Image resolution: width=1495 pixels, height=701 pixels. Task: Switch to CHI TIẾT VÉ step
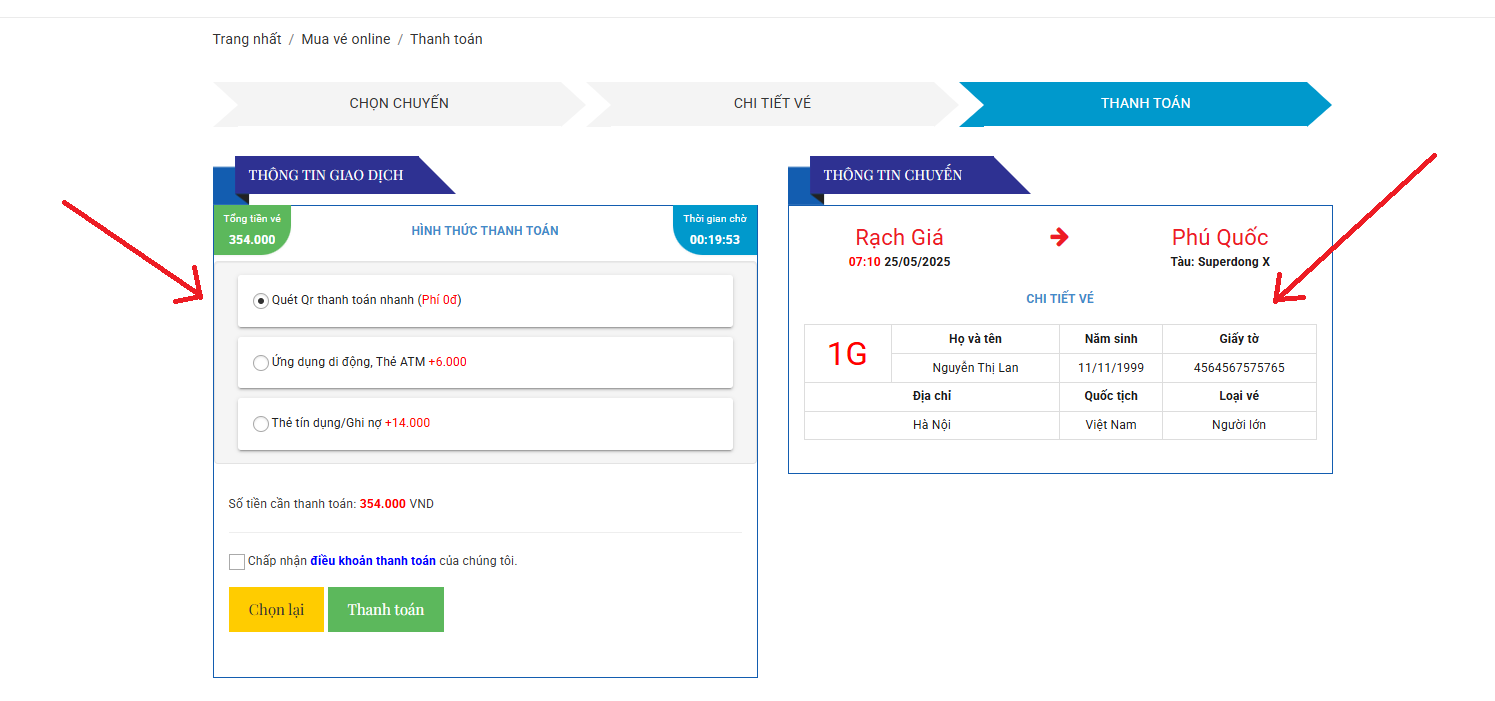tap(772, 104)
